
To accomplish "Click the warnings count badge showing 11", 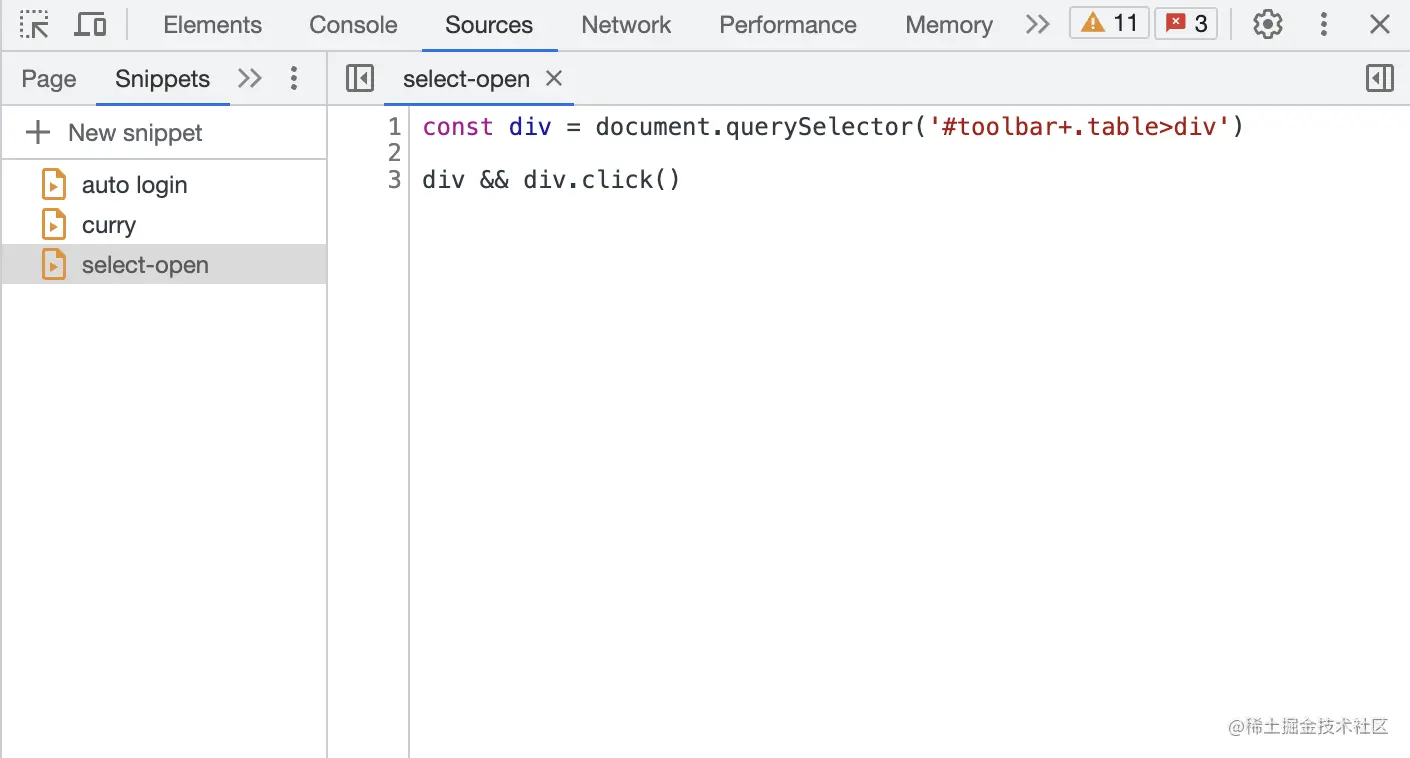I will click(x=1110, y=23).
